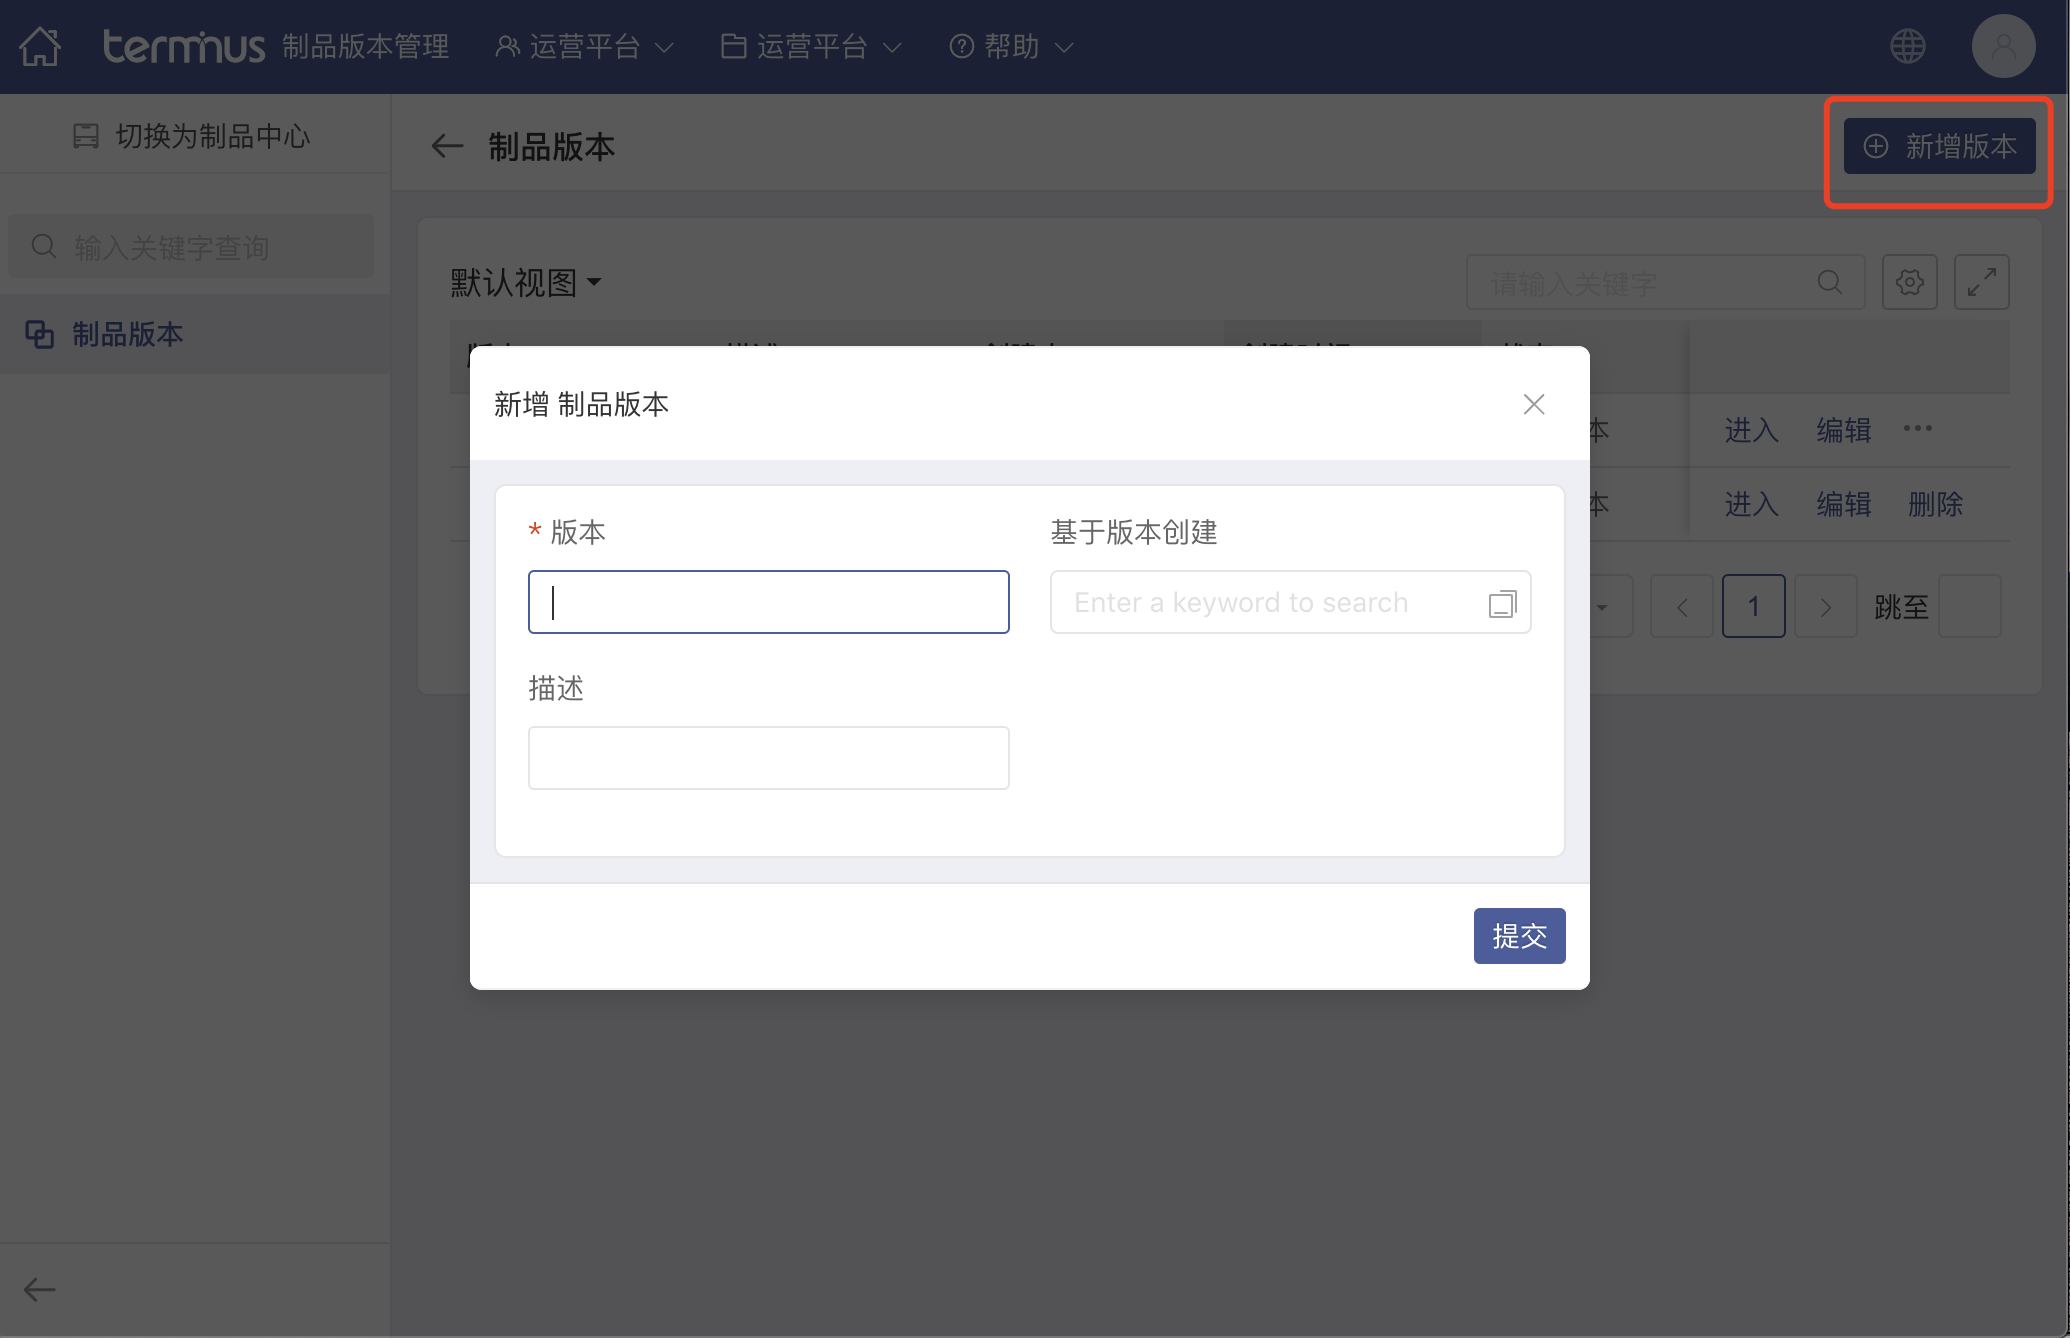Open the 运营平台 user dropdown
Screen dimensions: 2070x1338
pos(585,46)
